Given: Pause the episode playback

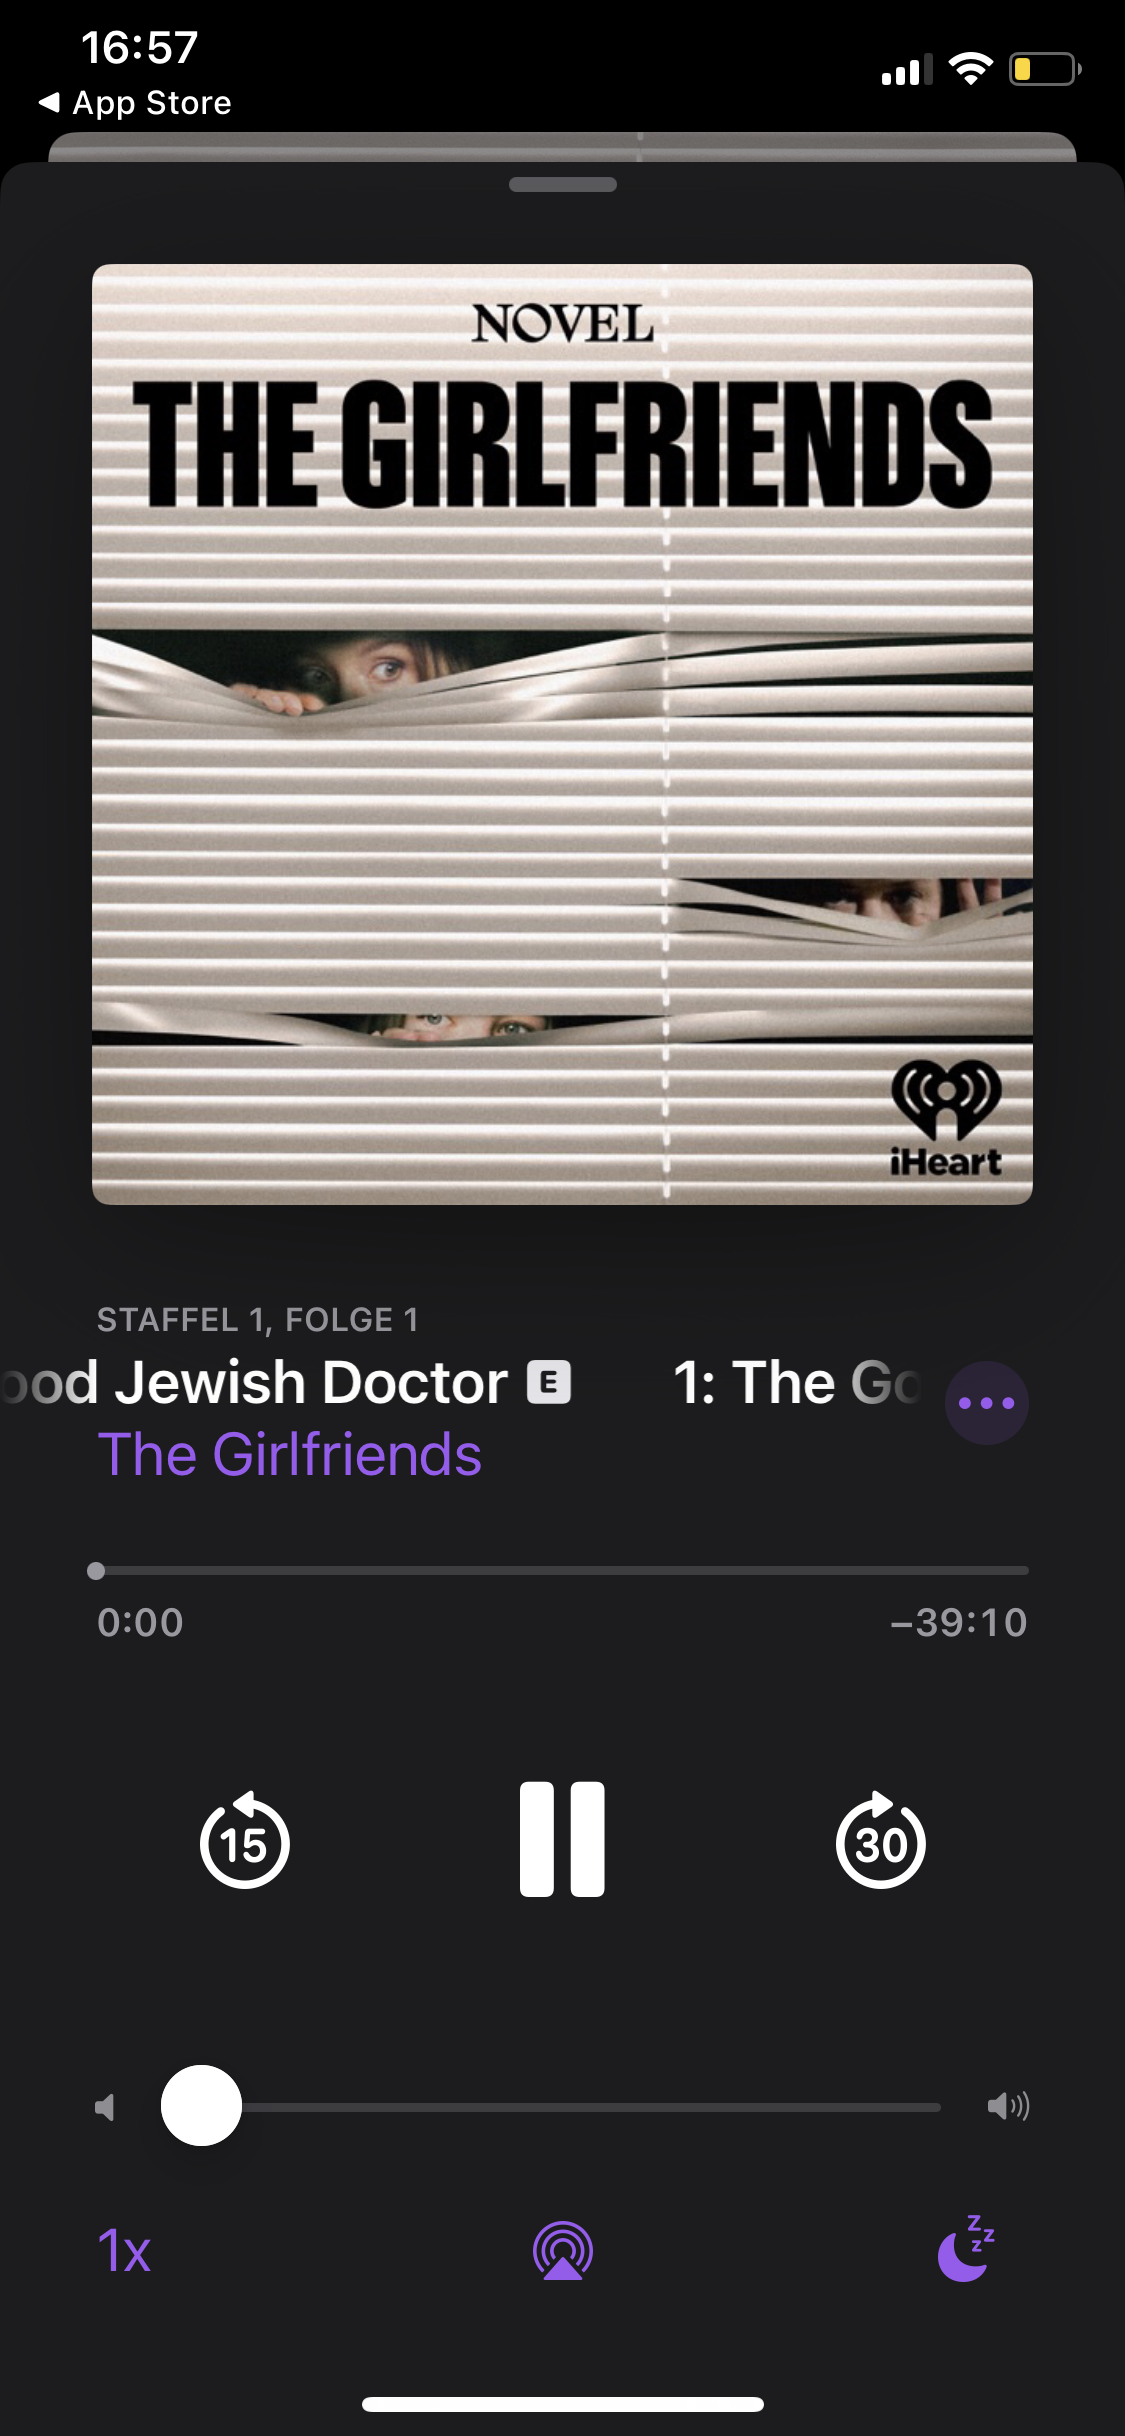Looking at the screenshot, I should (562, 1838).
